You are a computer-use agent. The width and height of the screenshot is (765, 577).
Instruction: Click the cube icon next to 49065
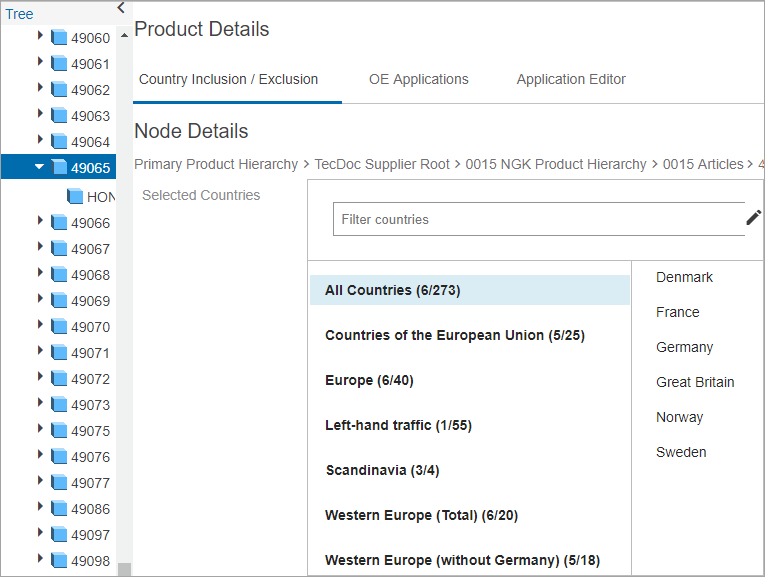[58, 168]
